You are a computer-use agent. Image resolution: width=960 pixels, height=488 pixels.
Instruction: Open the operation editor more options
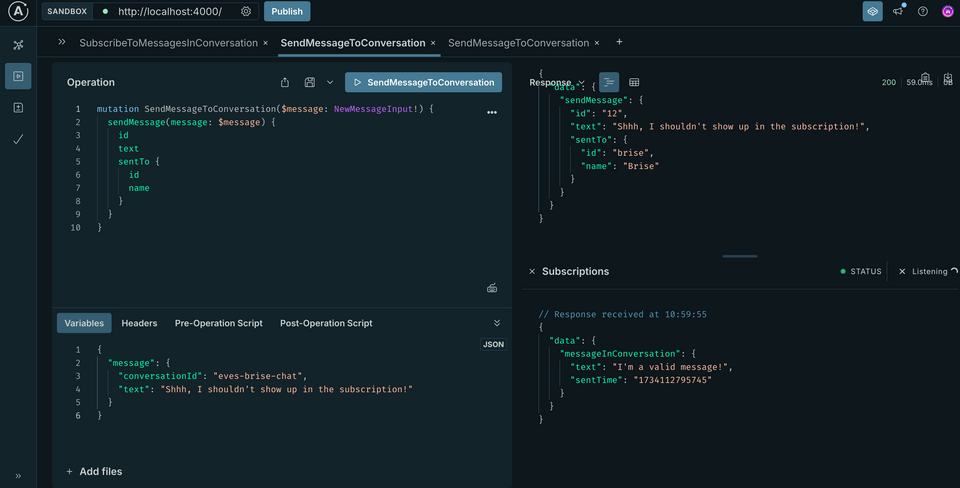[x=492, y=112]
